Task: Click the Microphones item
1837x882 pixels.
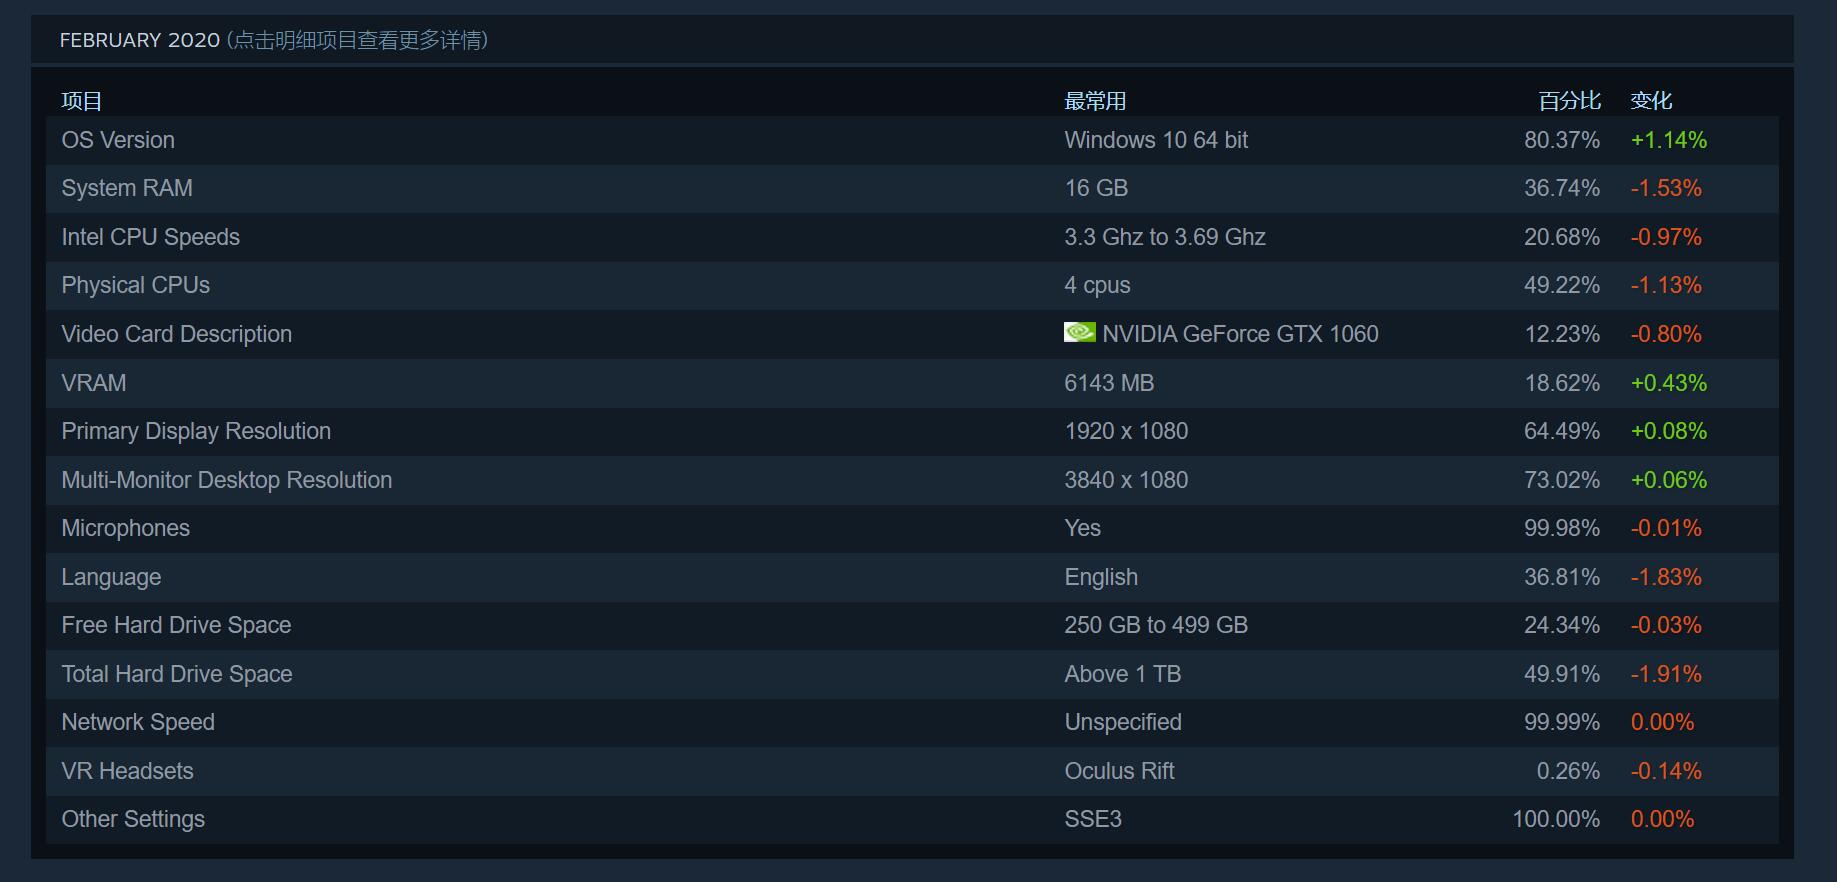Action: [126, 528]
